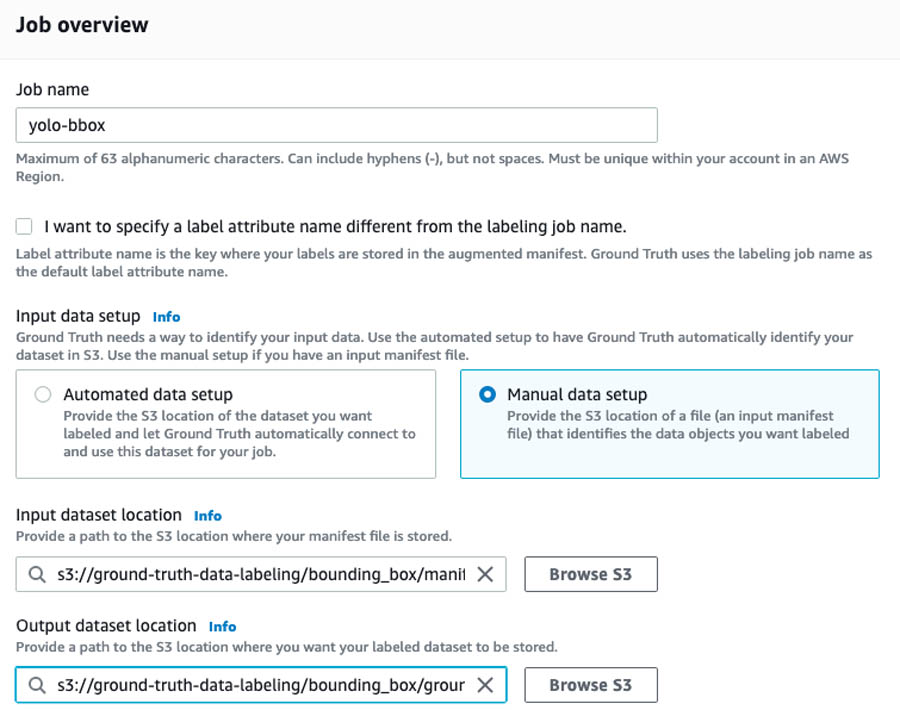Click the Automated data setup card description
900x710 pixels.
(x=239, y=433)
